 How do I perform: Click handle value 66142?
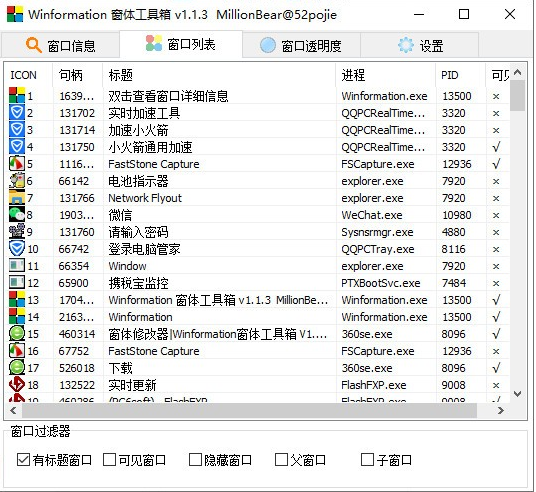point(73,181)
